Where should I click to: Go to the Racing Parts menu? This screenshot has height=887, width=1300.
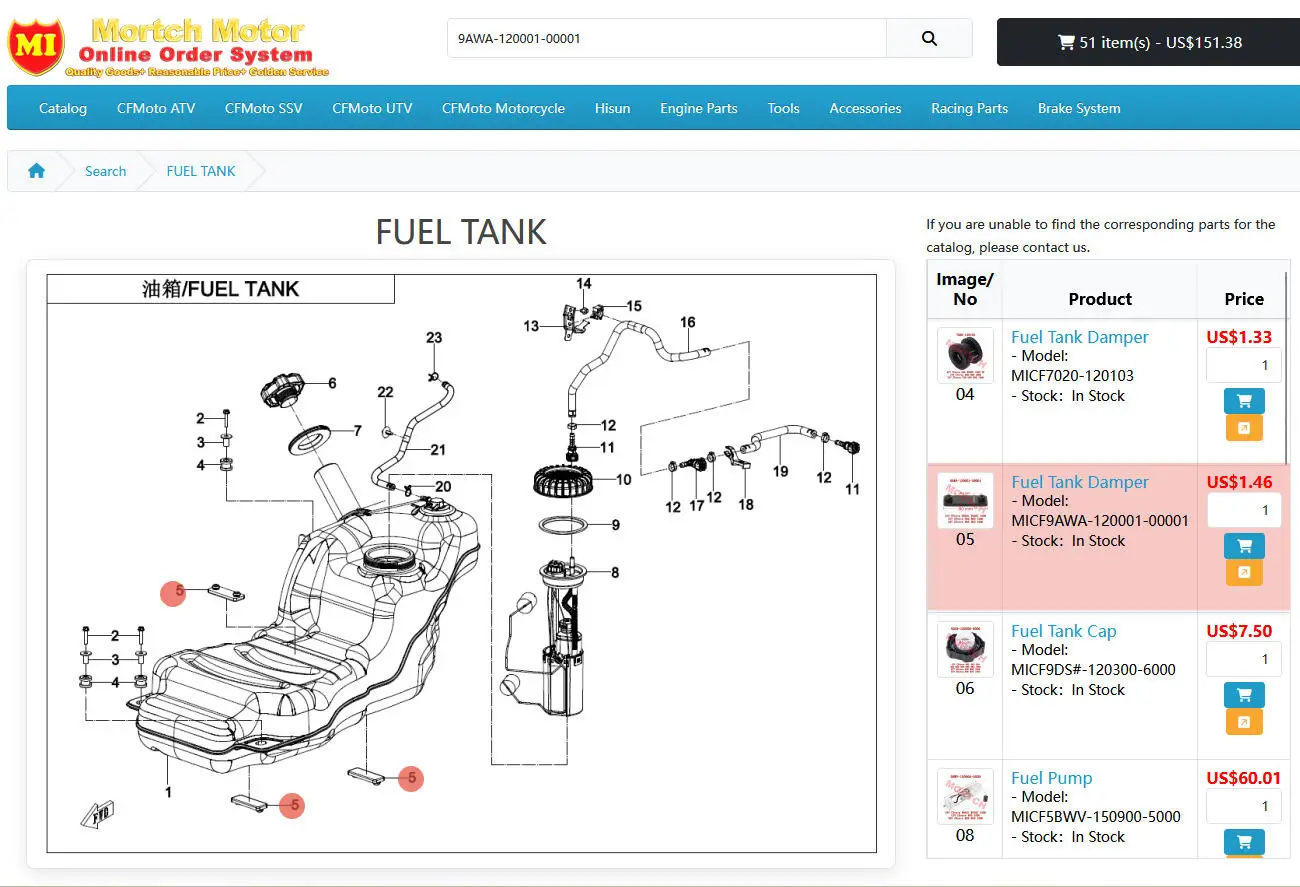pyautogui.click(x=969, y=108)
